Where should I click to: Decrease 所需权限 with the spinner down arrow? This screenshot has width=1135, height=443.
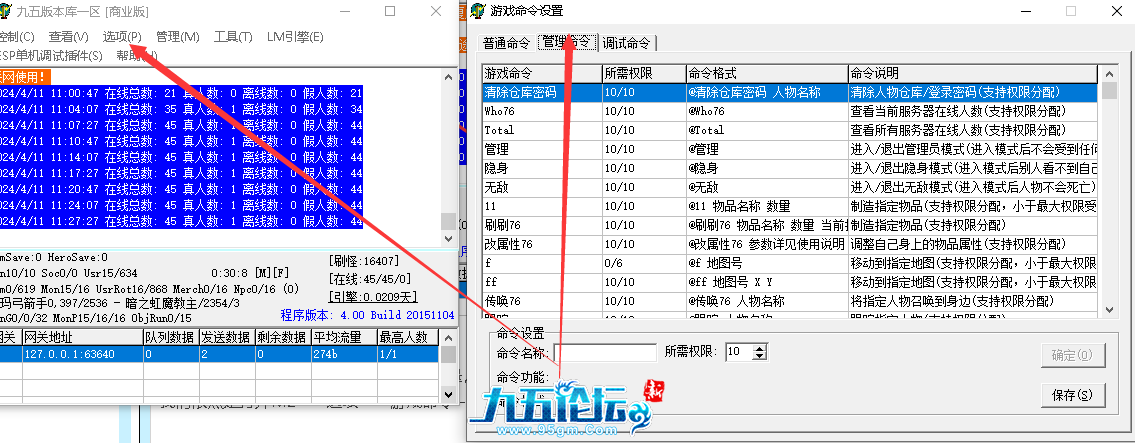[x=759, y=357]
